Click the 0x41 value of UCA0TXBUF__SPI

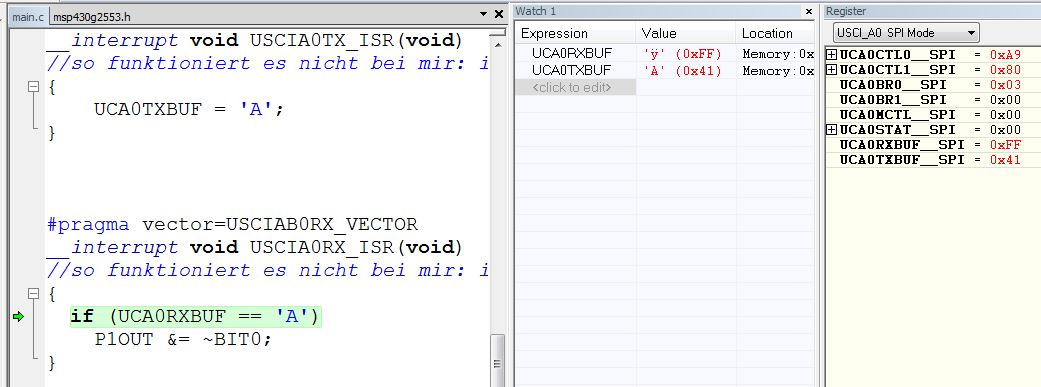1005,160
